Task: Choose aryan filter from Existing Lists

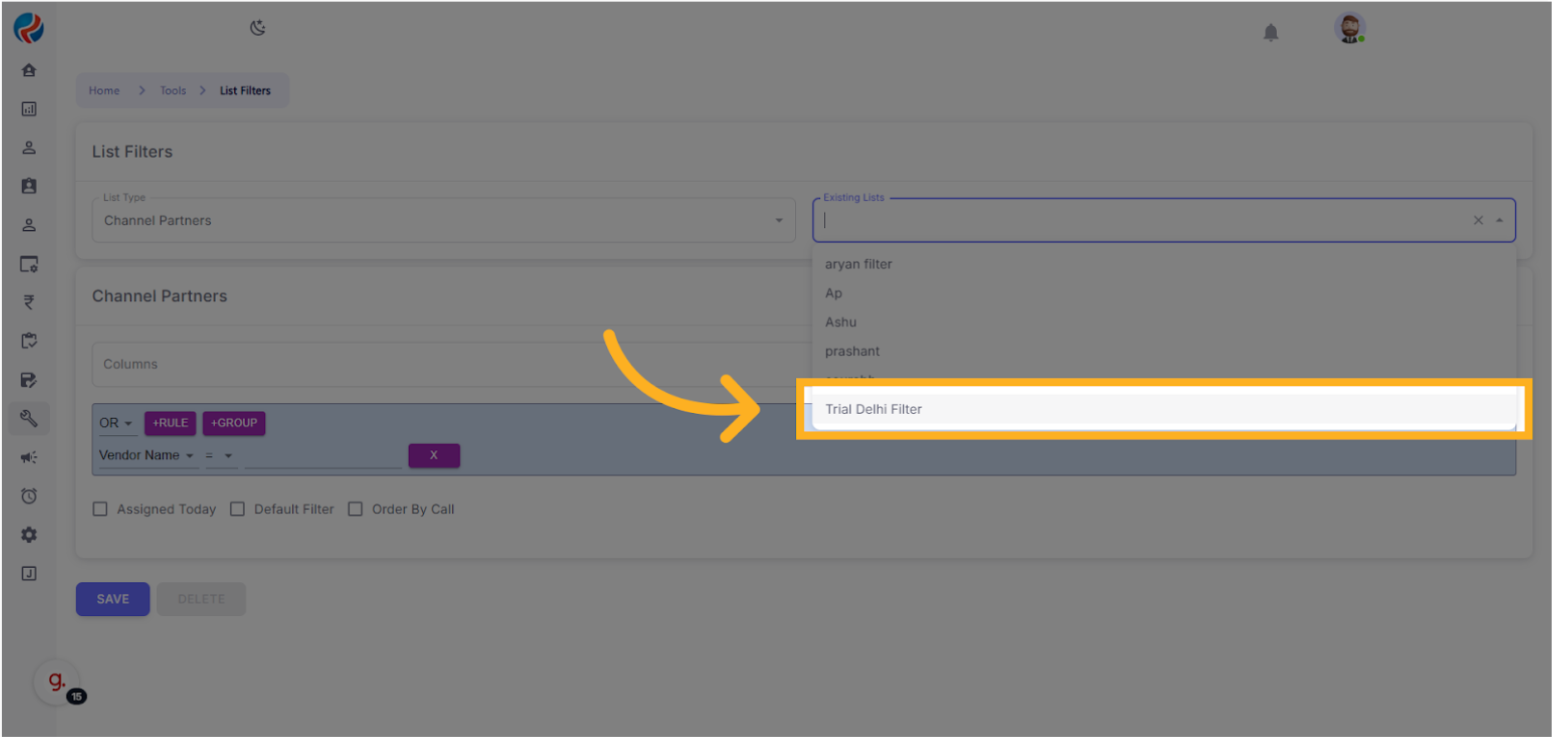Action: pyautogui.click(x=858, y=264)
